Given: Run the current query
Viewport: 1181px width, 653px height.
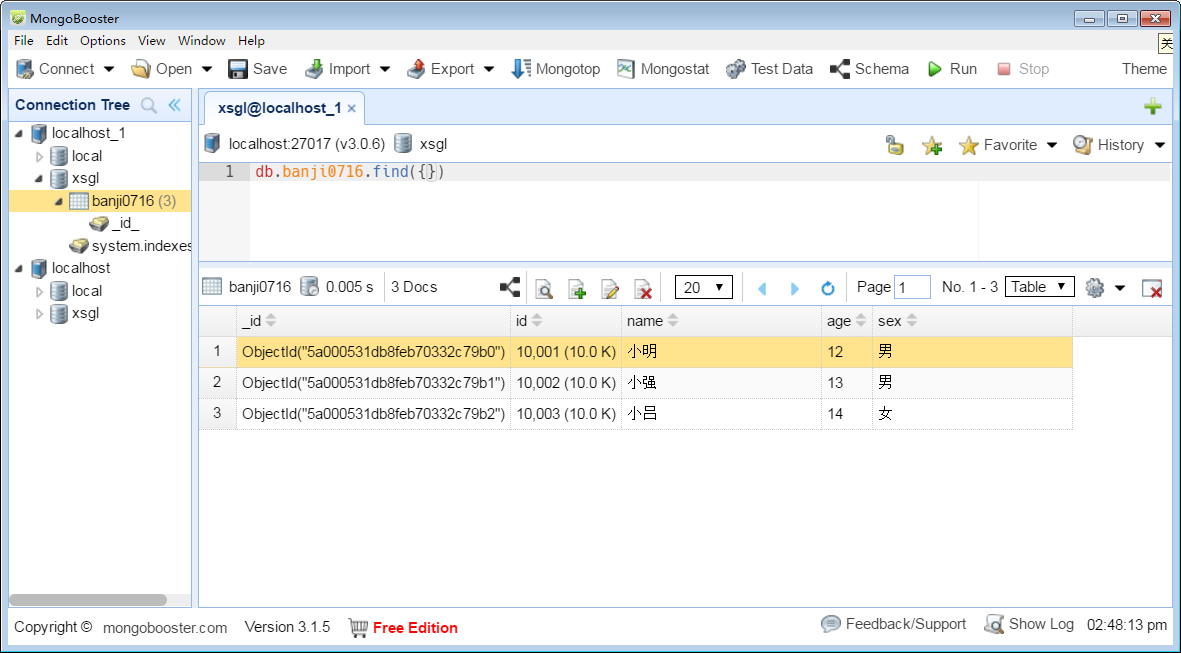Looking at the screenshot, I should 952,69.
